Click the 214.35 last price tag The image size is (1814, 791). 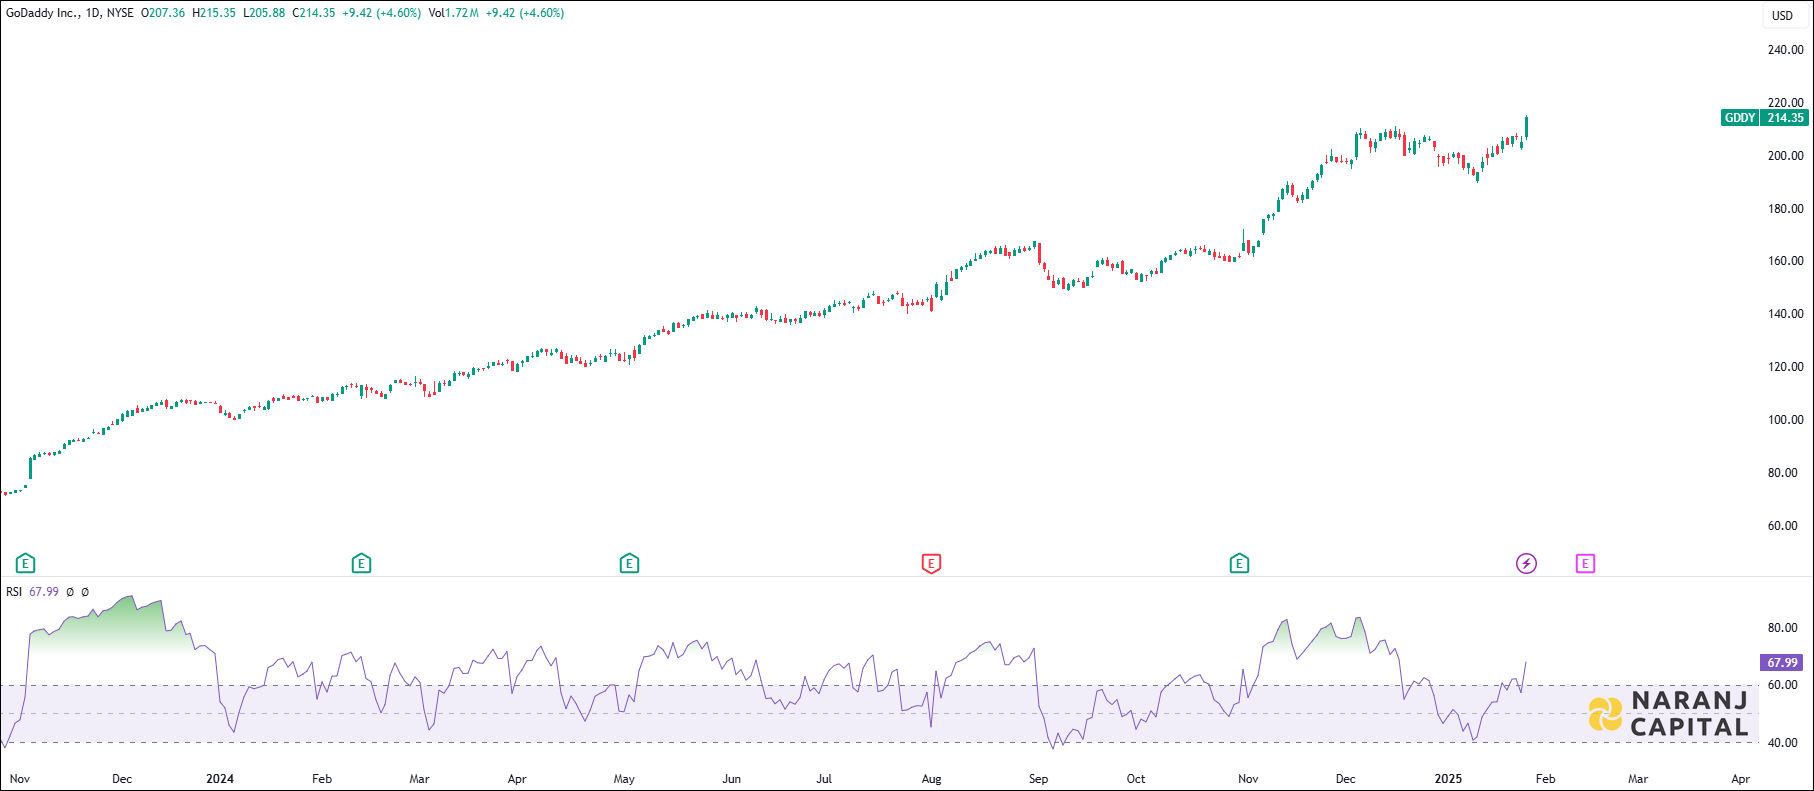coord(1785,118)
